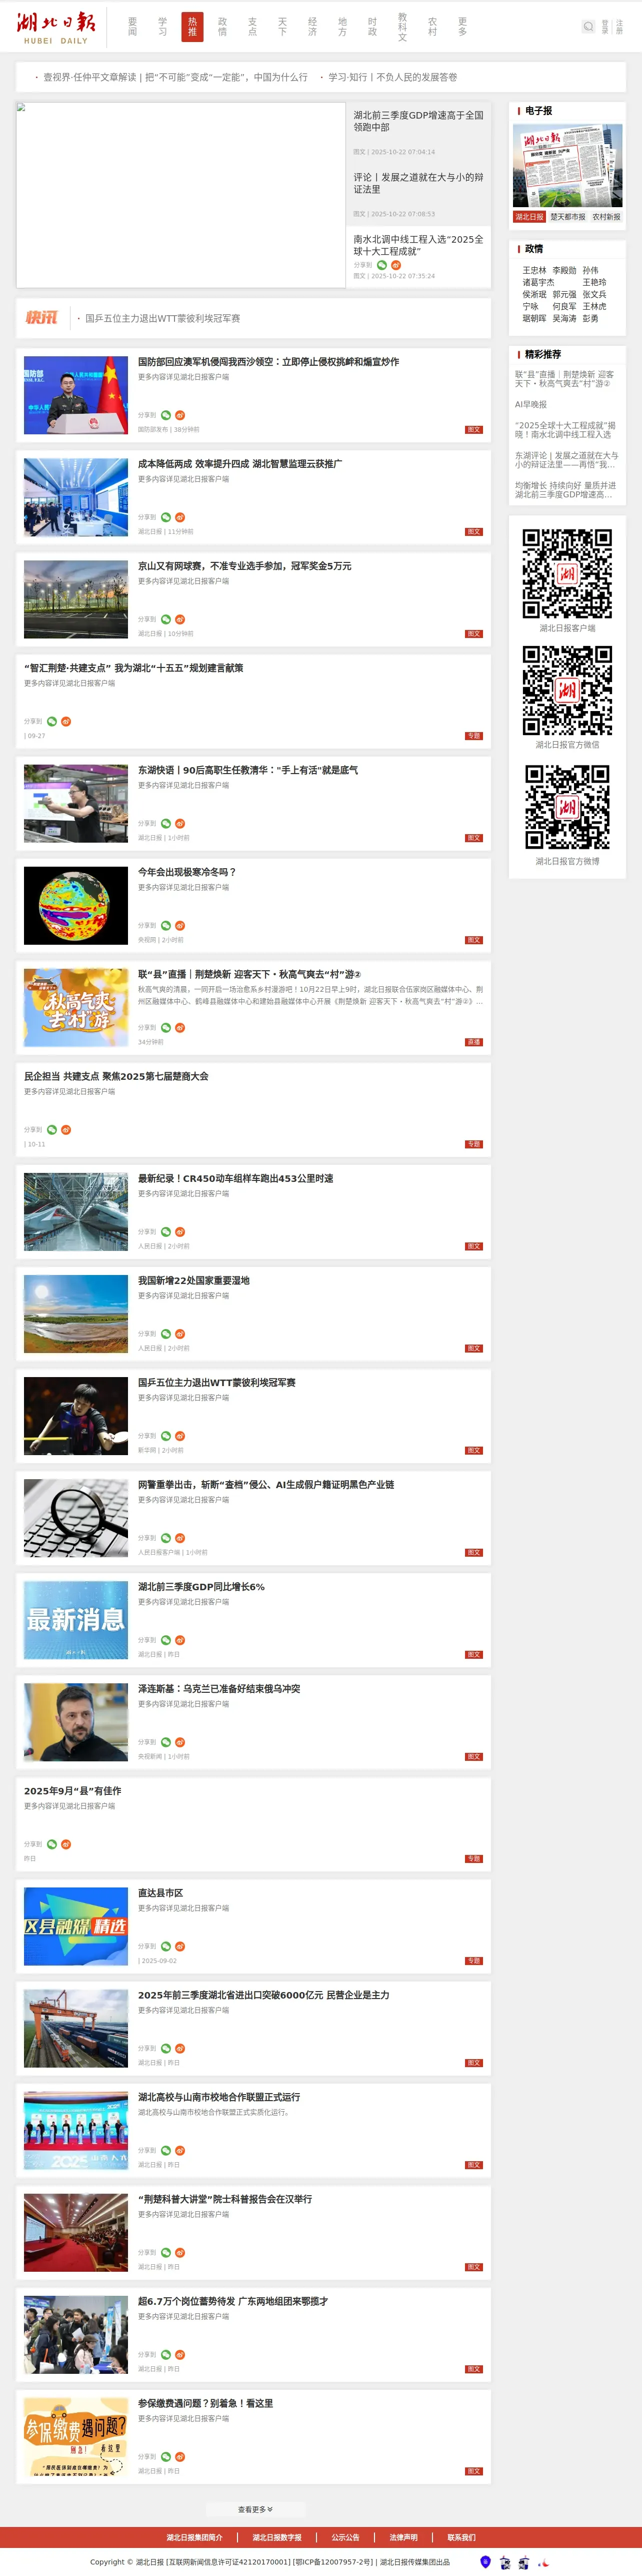Share defense ministry article to Weibo
The width and height of the screenshot is (642, 2576).
point(180,415)
